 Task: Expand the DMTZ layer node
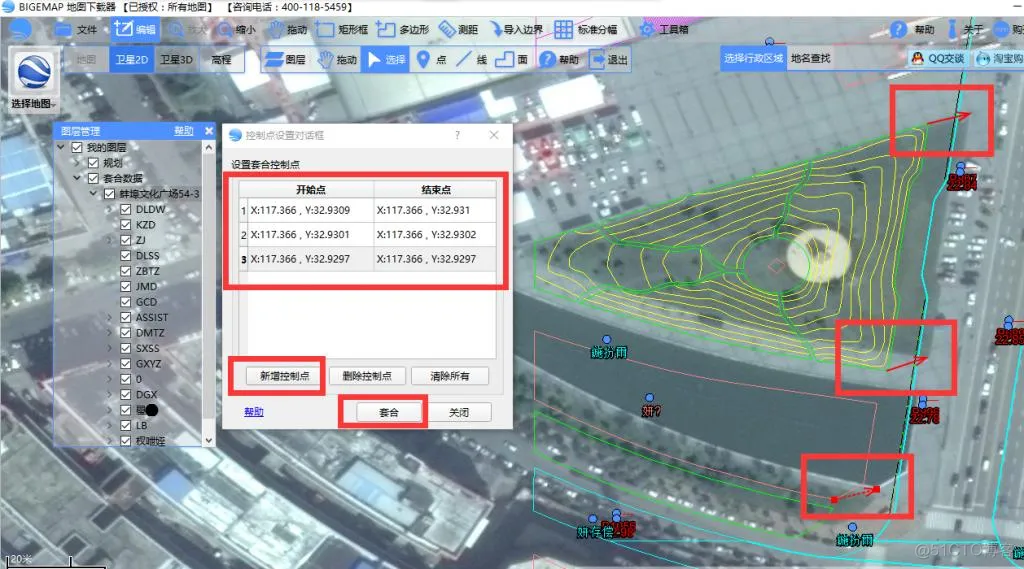coord(110,333)
